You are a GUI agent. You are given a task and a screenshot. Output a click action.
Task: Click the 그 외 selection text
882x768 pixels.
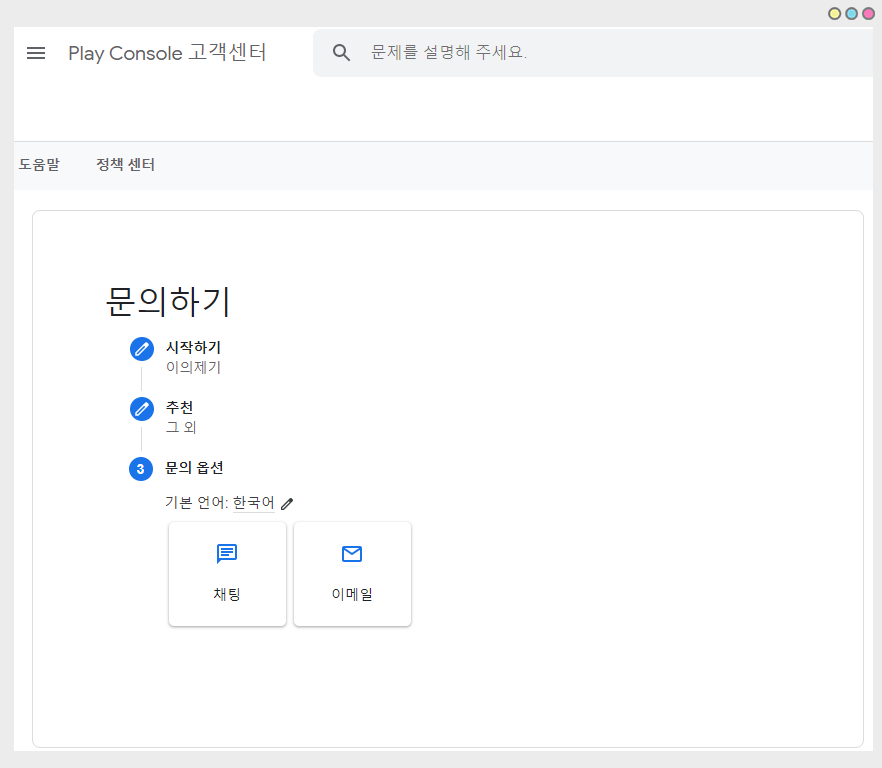181,428
